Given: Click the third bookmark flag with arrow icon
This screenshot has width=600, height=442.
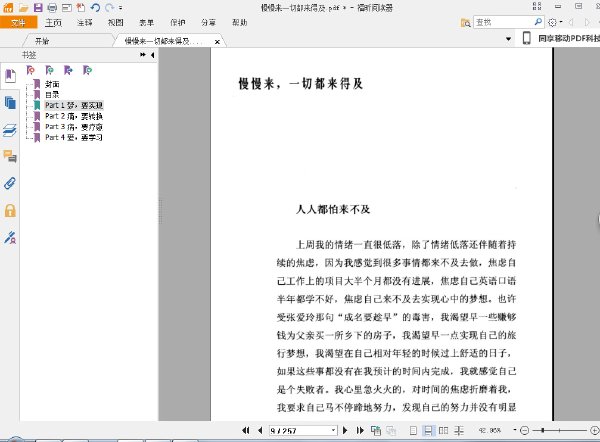Looking at the screenshot, I should click(68, 70).
